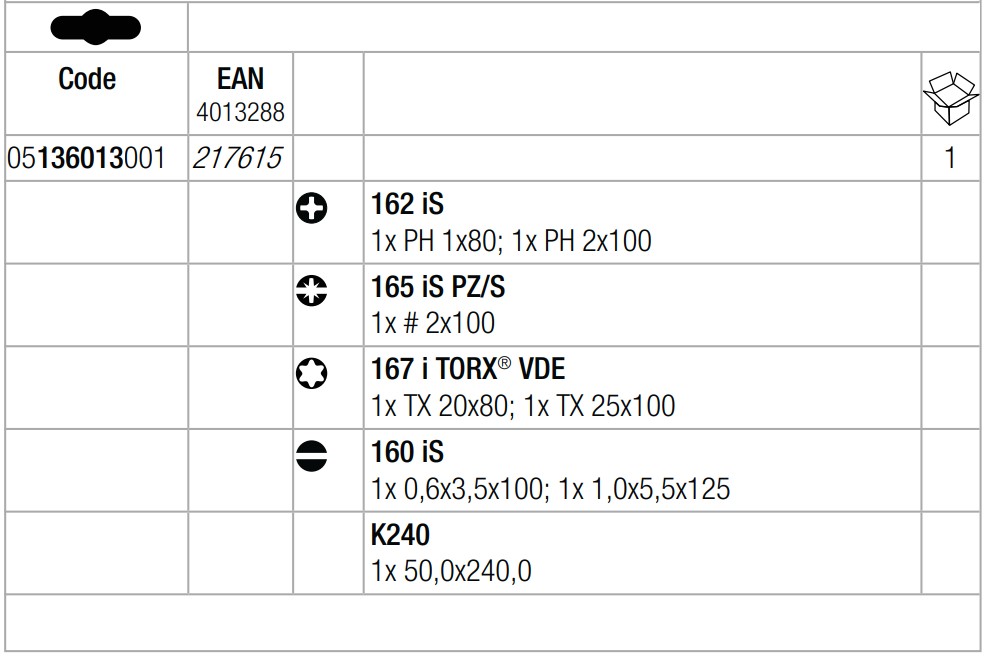
Task: Select the 162 iS product title
Action: 407,204
